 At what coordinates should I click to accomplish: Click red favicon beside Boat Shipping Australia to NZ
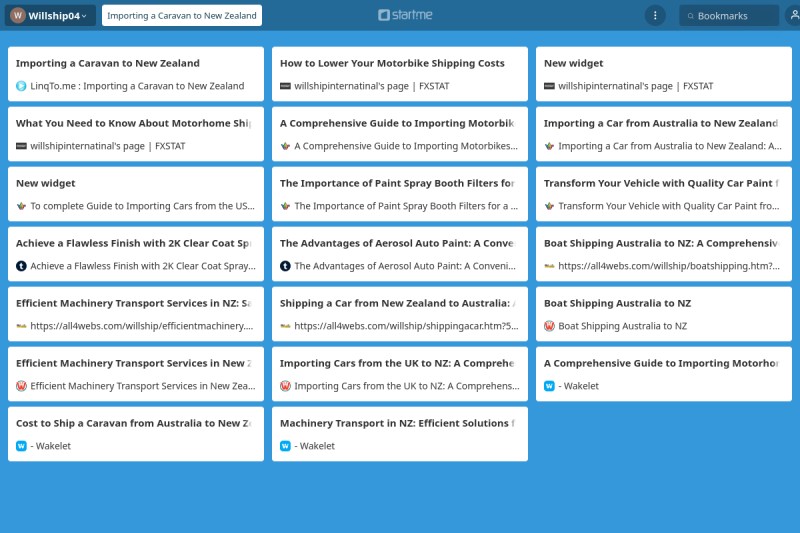[x=549, y=325]
